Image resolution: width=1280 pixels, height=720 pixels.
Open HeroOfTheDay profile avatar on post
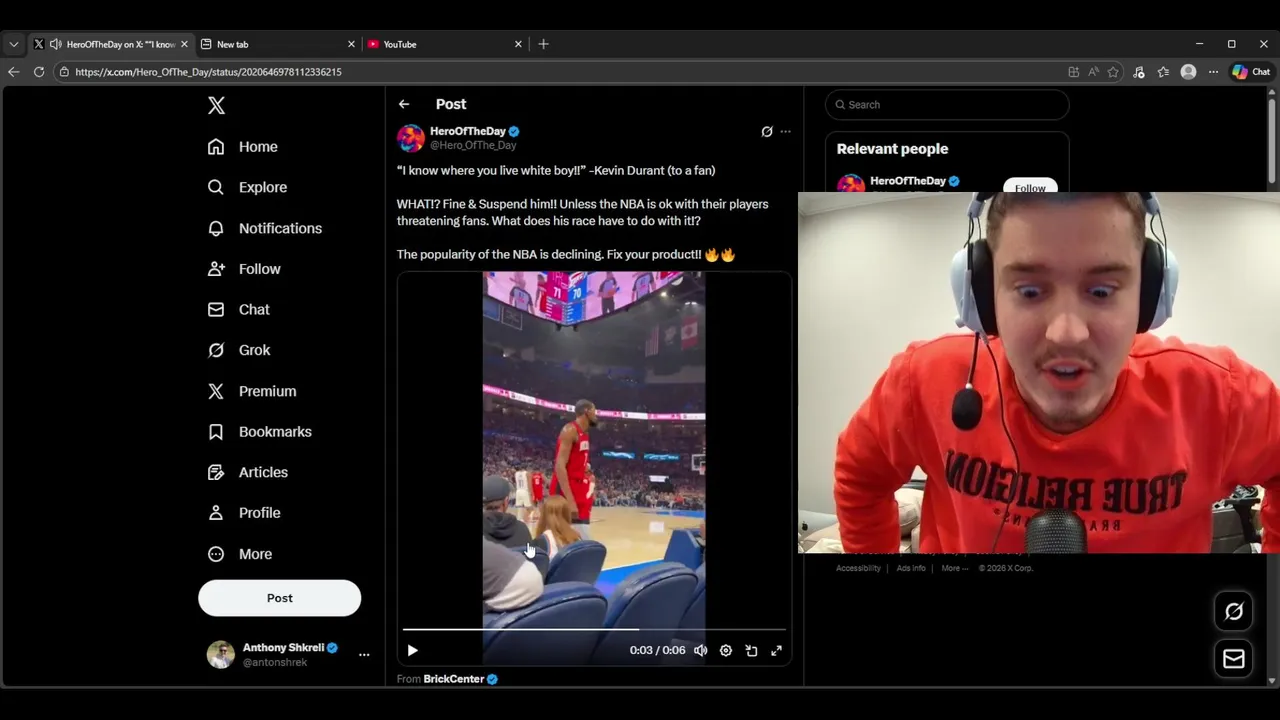(411, 138)
